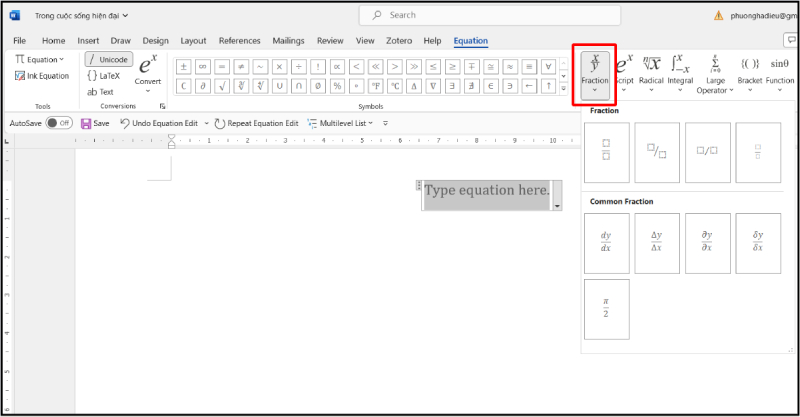
Task: Click the Convert equation button
Action: [148, 70]
